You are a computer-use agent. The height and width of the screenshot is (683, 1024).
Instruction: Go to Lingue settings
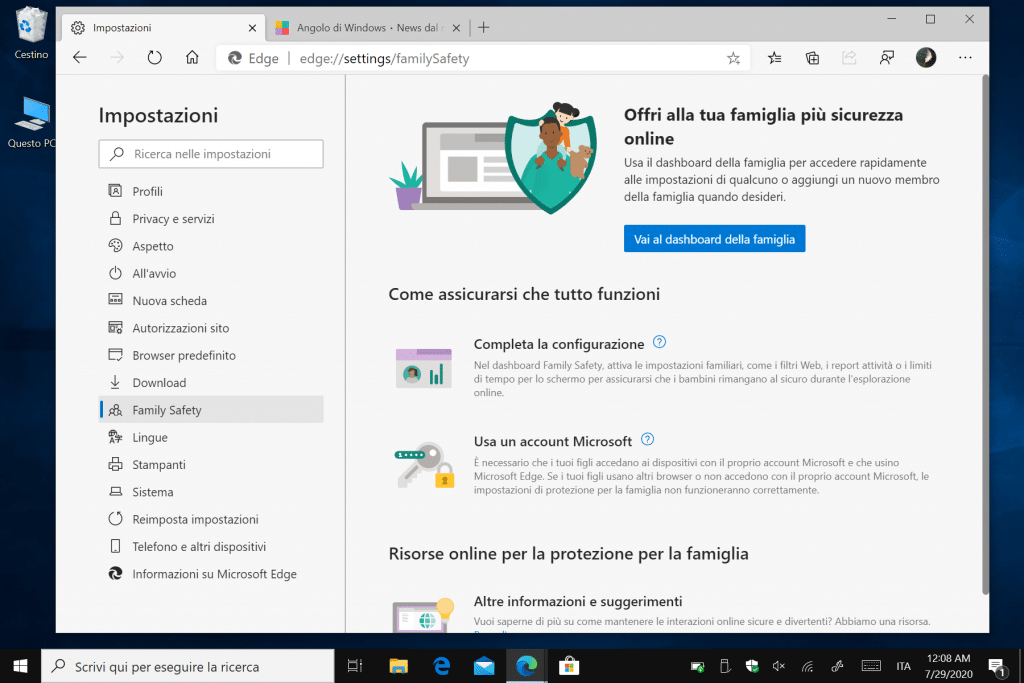pyautogui.click(x=150, y=437)
